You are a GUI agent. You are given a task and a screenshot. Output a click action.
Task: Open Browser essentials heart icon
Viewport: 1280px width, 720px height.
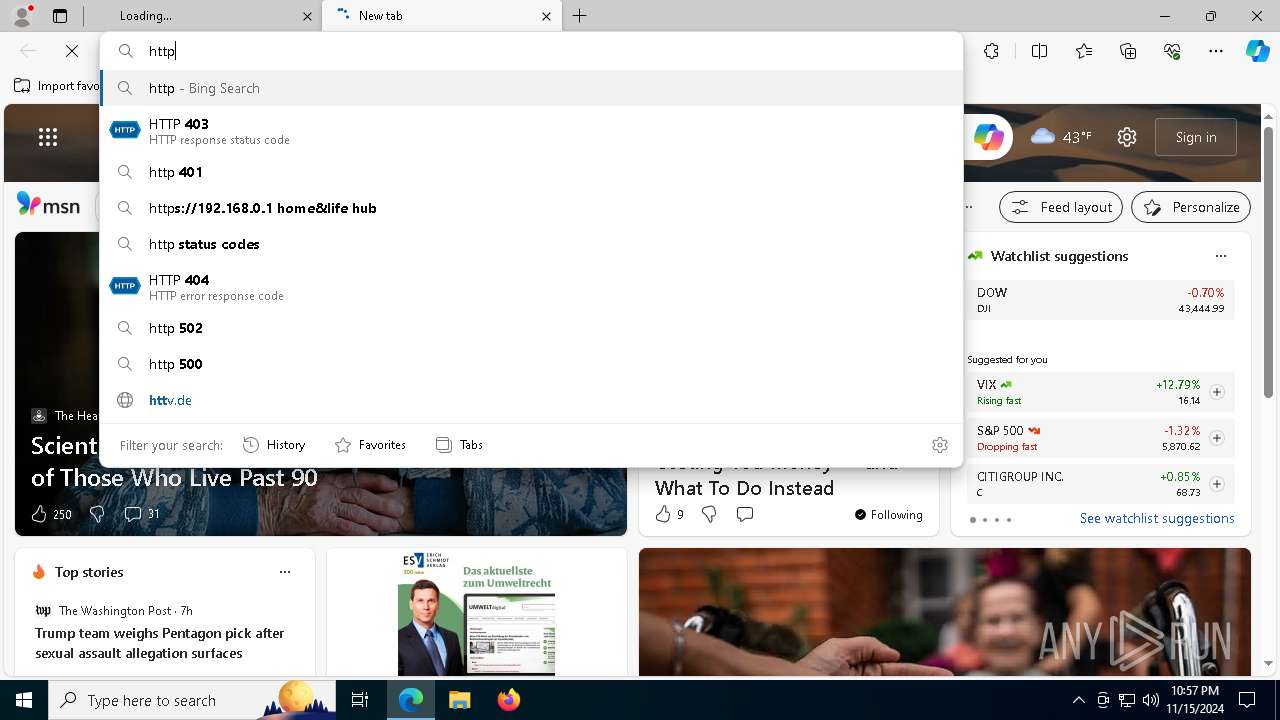tap(1172, 51)
